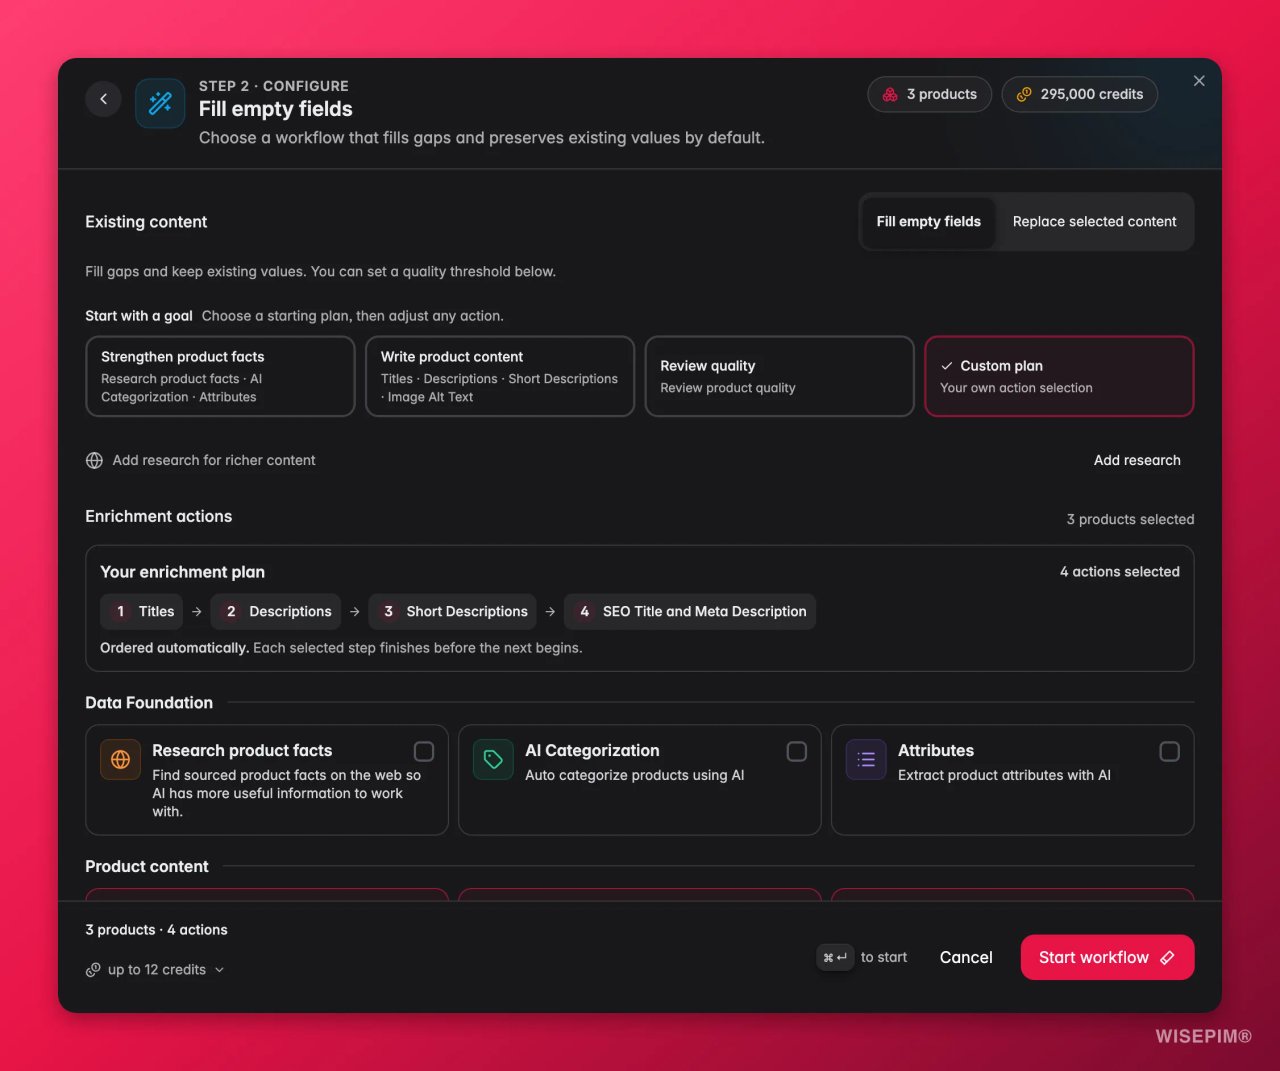Click the '4 actions selected' text
1280x1071 pixels.
click(1120, 572)
